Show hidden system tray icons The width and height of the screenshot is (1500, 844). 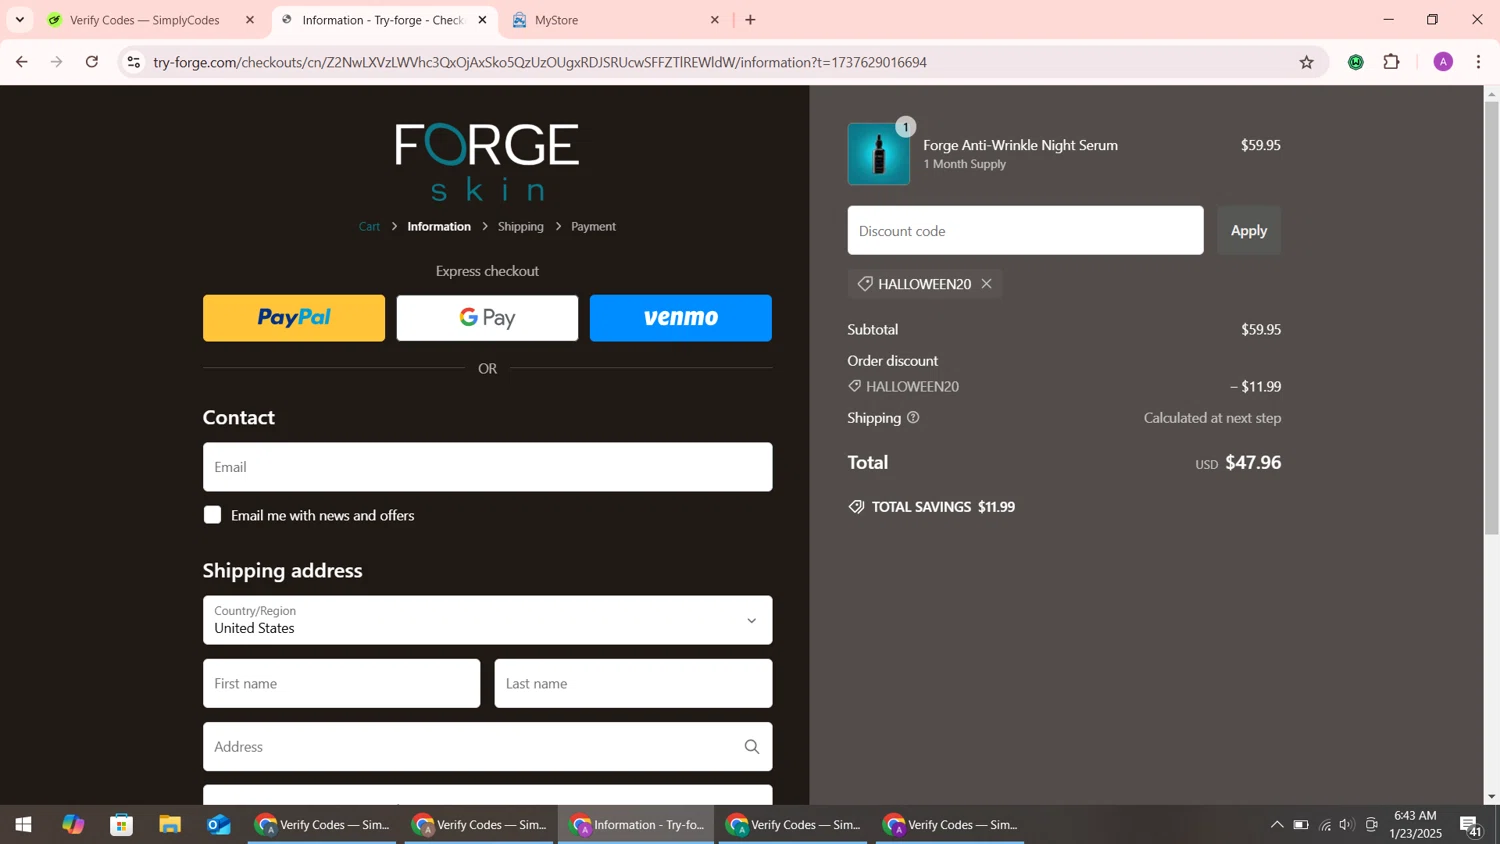click(x=1276, y=825)
